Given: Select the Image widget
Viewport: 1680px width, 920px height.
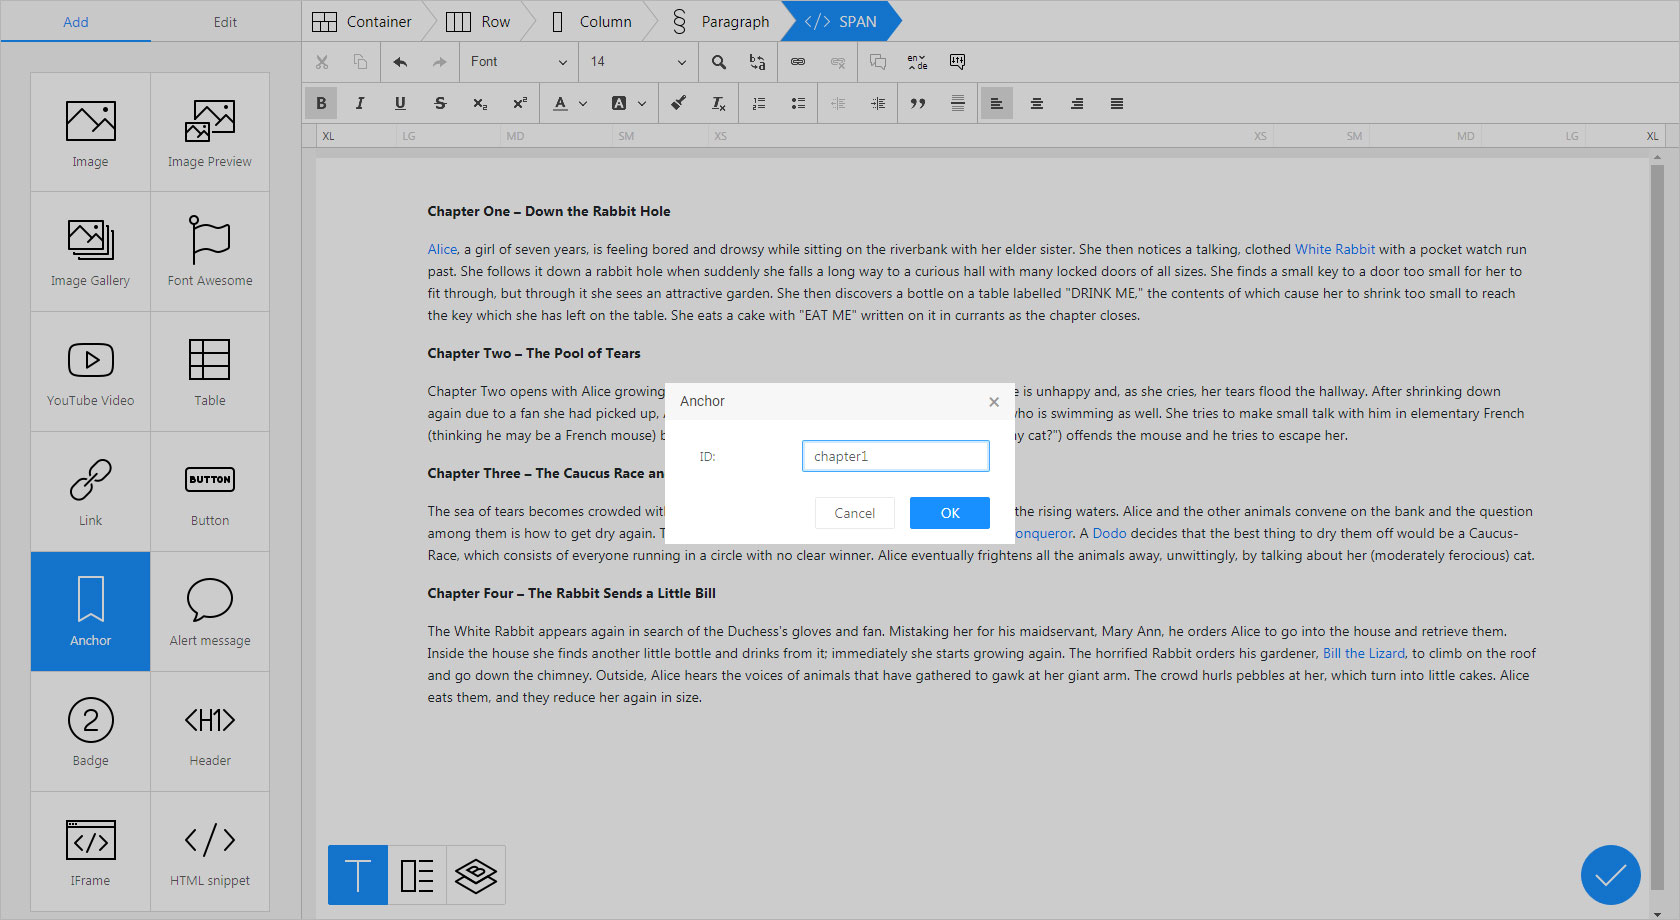Looking at the screenshot, I should point(90,132).
